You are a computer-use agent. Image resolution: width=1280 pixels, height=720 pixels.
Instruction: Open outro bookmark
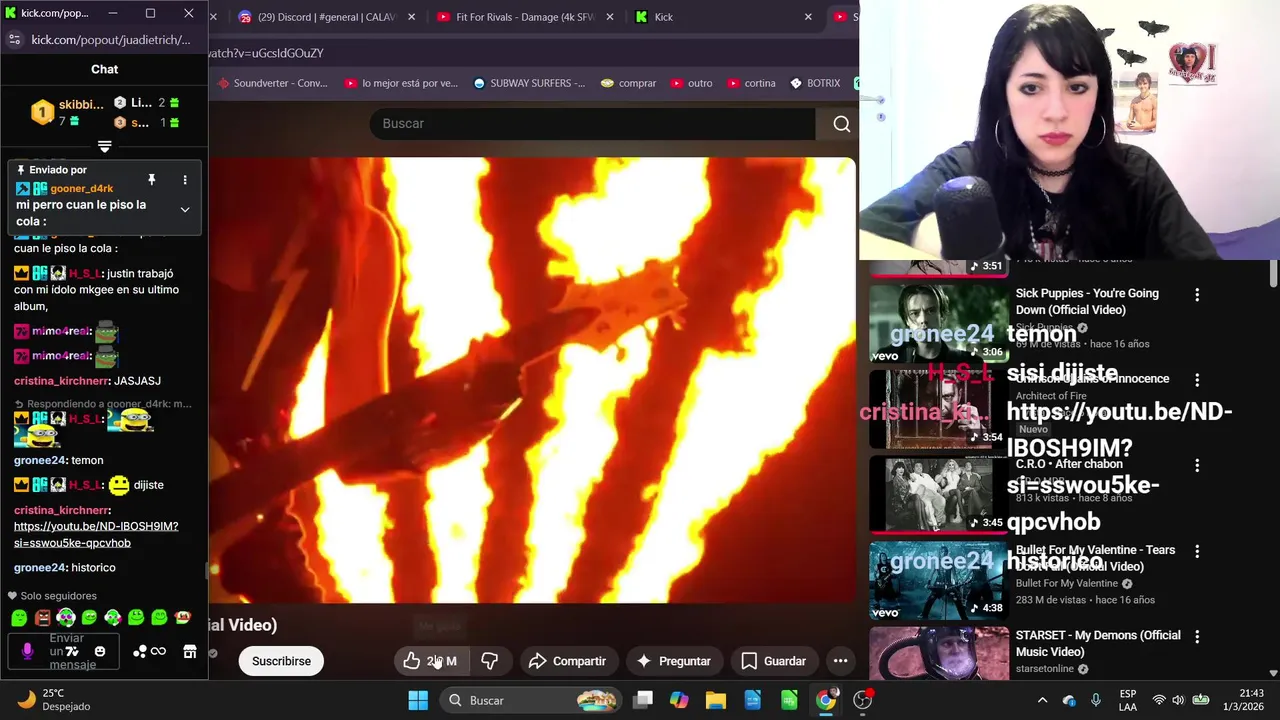click(691, 83)
